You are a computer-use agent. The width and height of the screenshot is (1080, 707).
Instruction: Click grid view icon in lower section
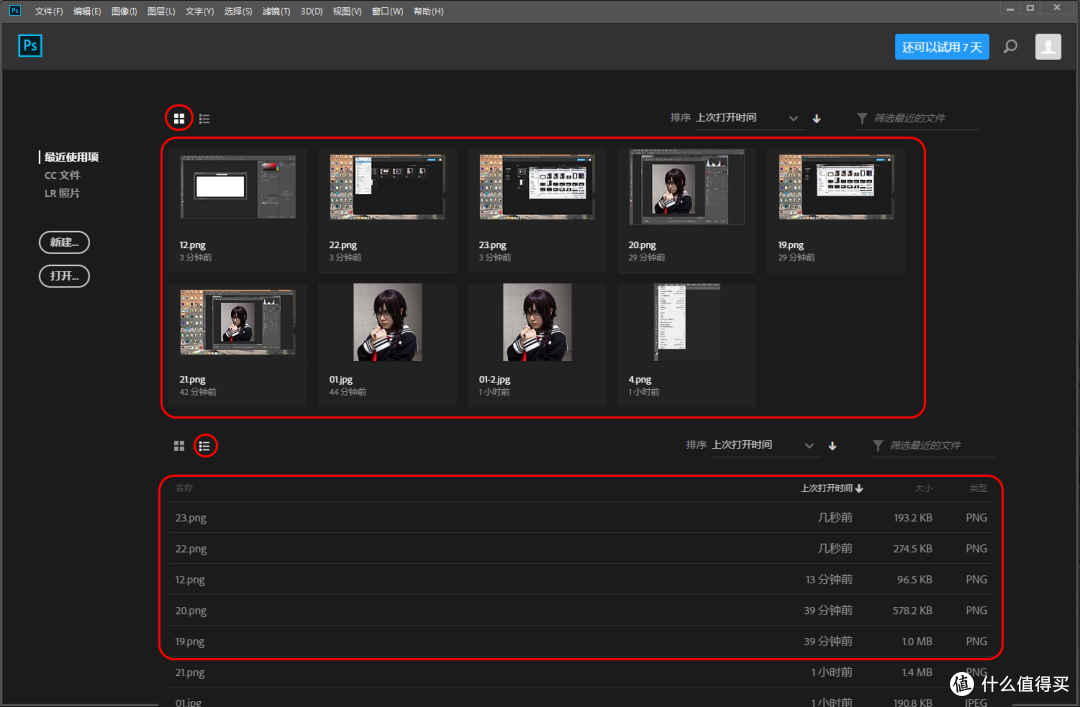(179, 445)
